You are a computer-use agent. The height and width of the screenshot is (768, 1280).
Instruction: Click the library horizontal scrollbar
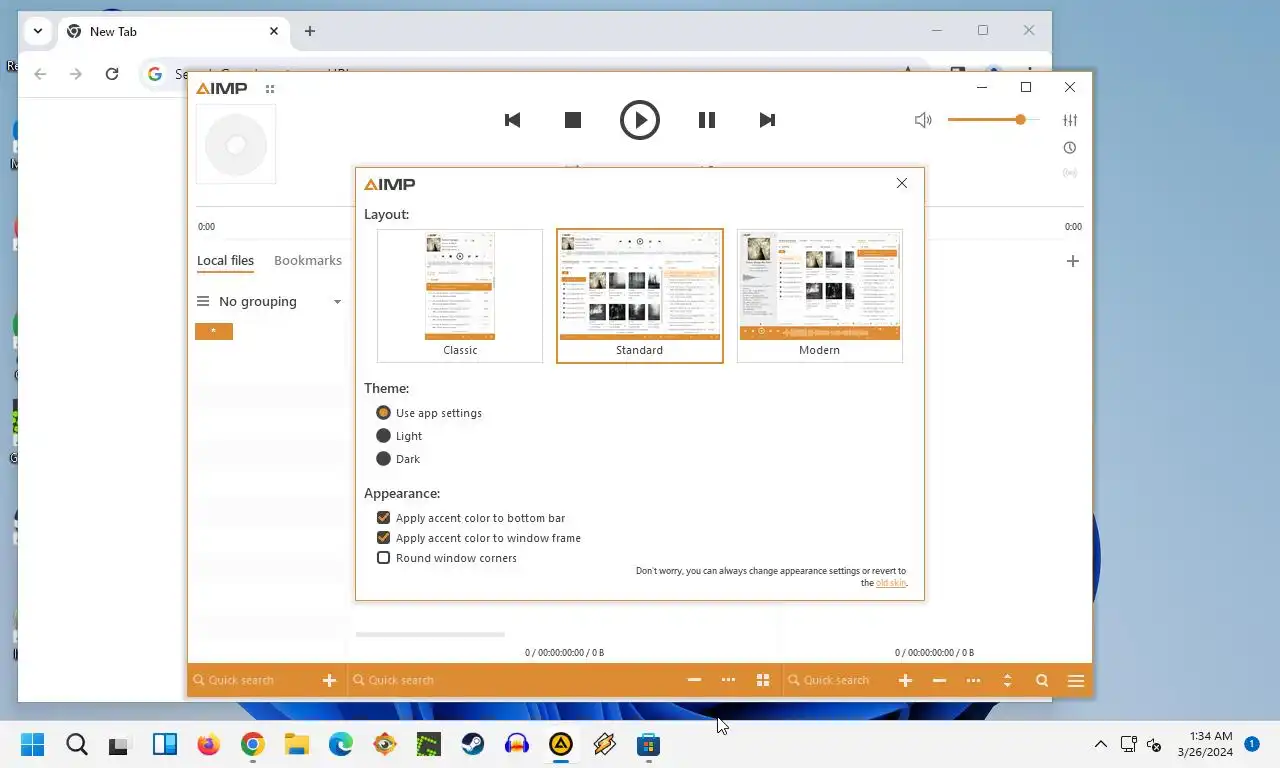430,634
